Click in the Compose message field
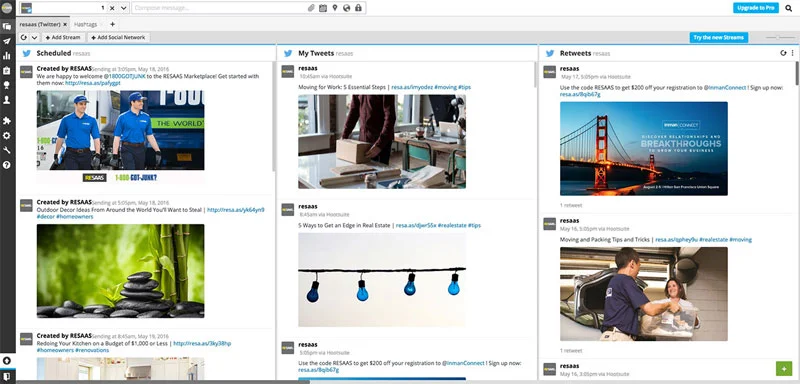 point(219,8)
